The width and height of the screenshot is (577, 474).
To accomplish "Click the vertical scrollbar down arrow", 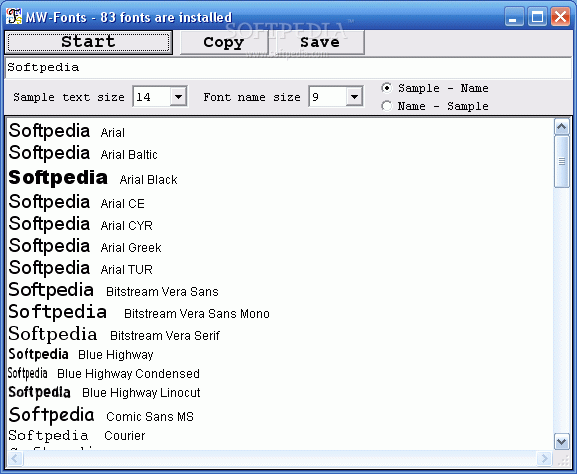I will (x=562, y=442).
